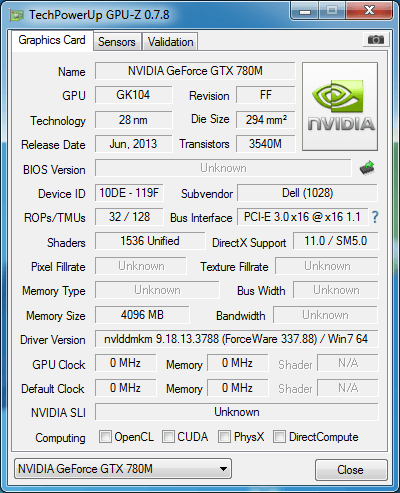Viewport: 400px width, 493px height.
Task: Click the Driver Version field nvlddmkm
Action: click(237, 339)
